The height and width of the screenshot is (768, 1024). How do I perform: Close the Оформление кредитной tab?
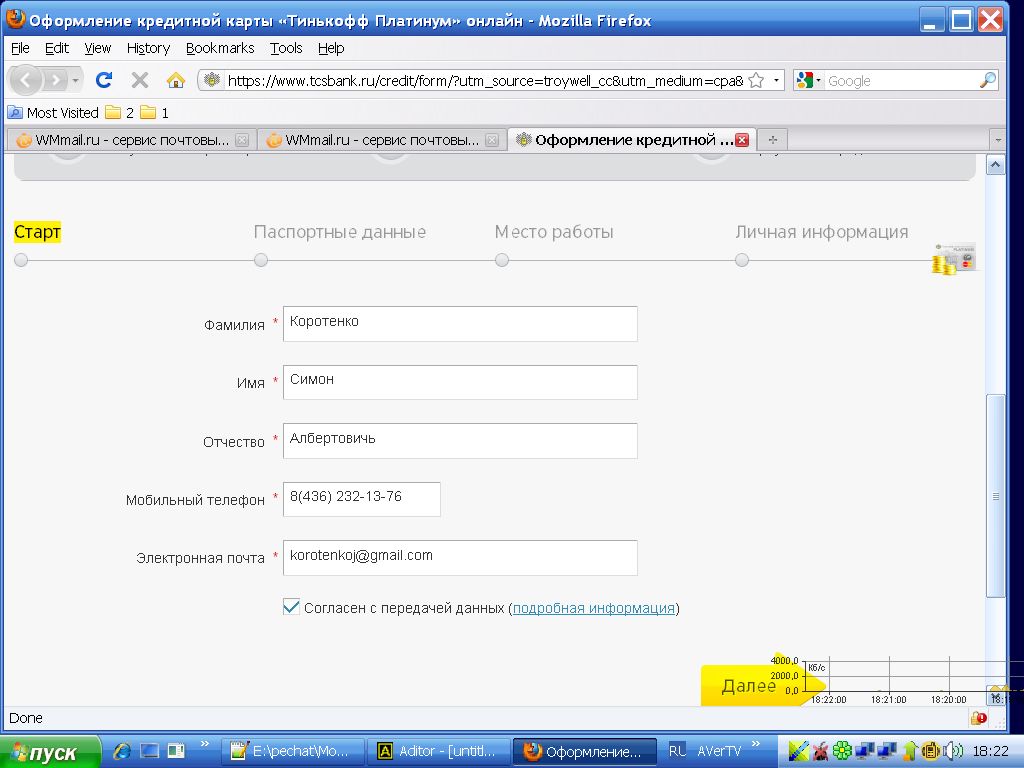click(x=742, y=140)
